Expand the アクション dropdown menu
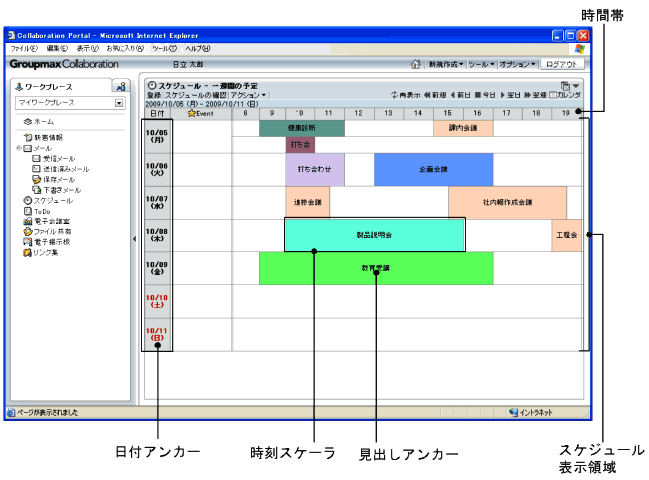 point(248,95)
